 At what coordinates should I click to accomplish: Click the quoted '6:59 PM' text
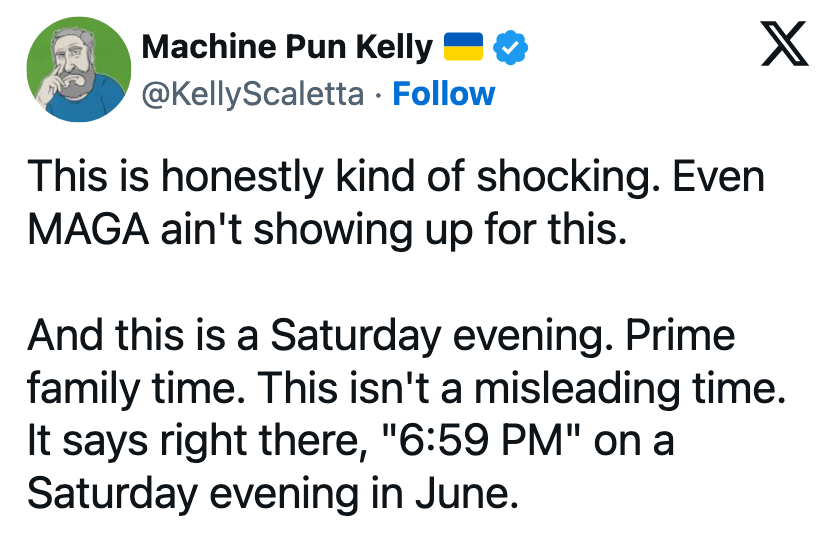coord(475,441)
